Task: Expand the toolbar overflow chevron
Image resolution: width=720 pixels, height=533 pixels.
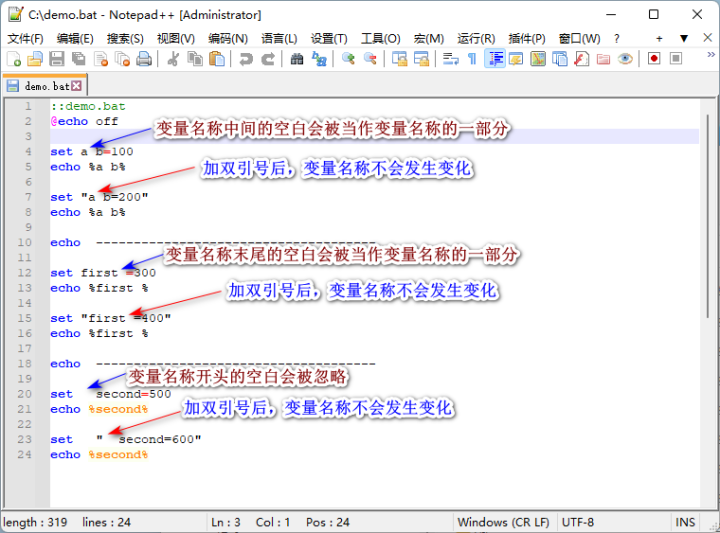Action: coord(711,55)
